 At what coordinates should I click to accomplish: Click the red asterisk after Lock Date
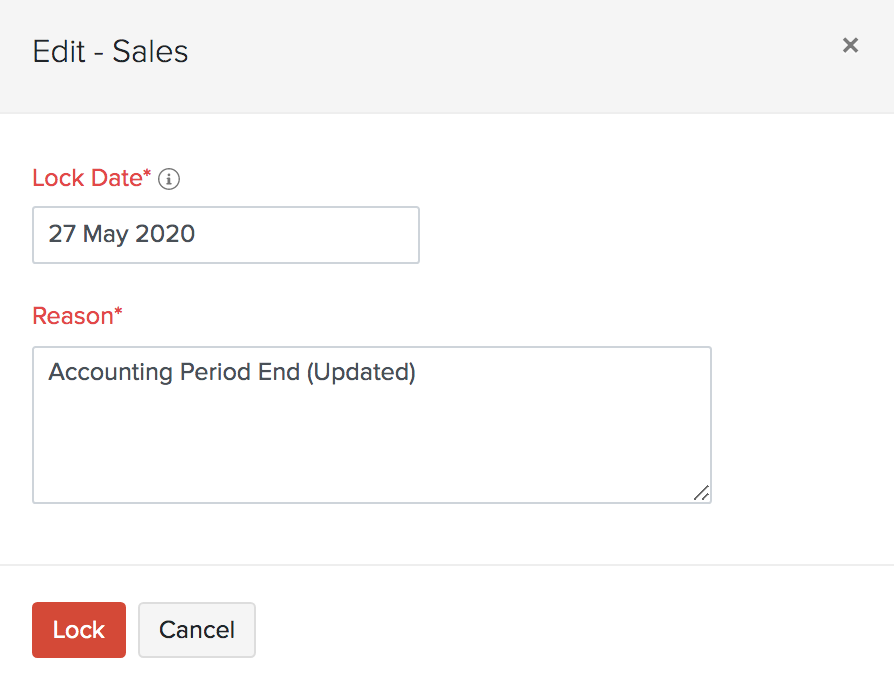click(x=148, y=175)
